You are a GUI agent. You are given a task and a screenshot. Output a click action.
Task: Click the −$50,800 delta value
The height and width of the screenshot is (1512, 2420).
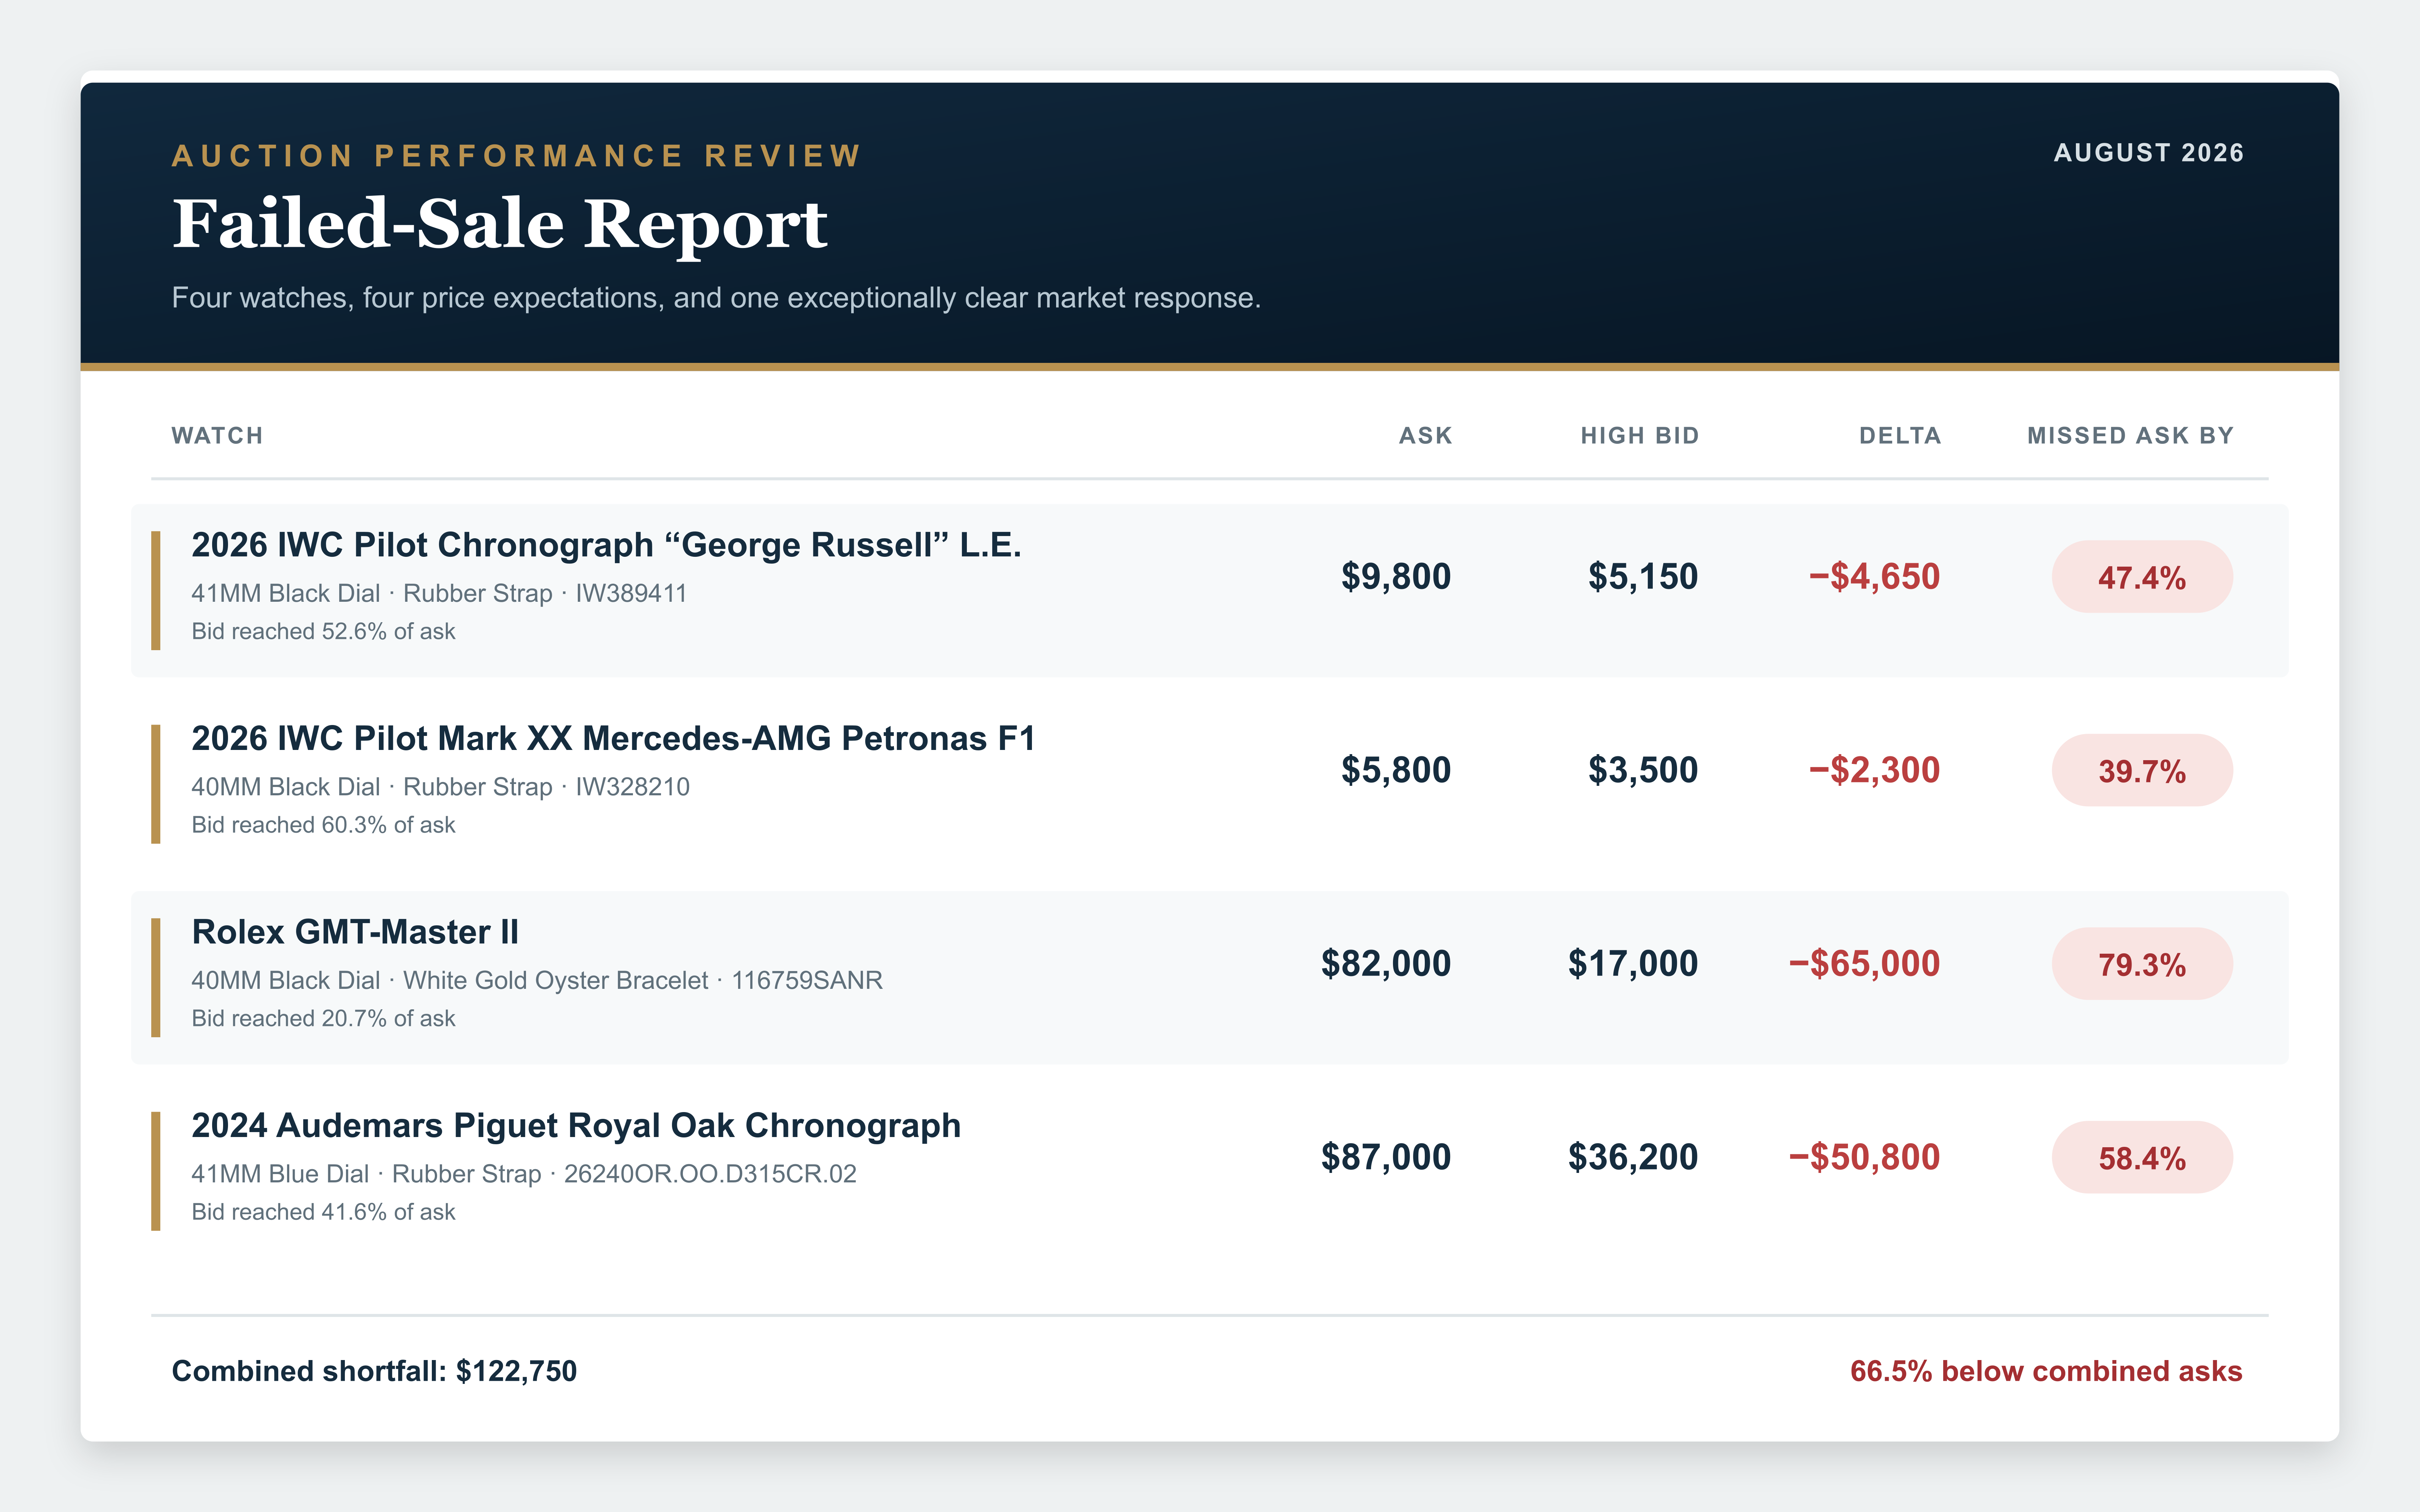pos(1864,1157)
